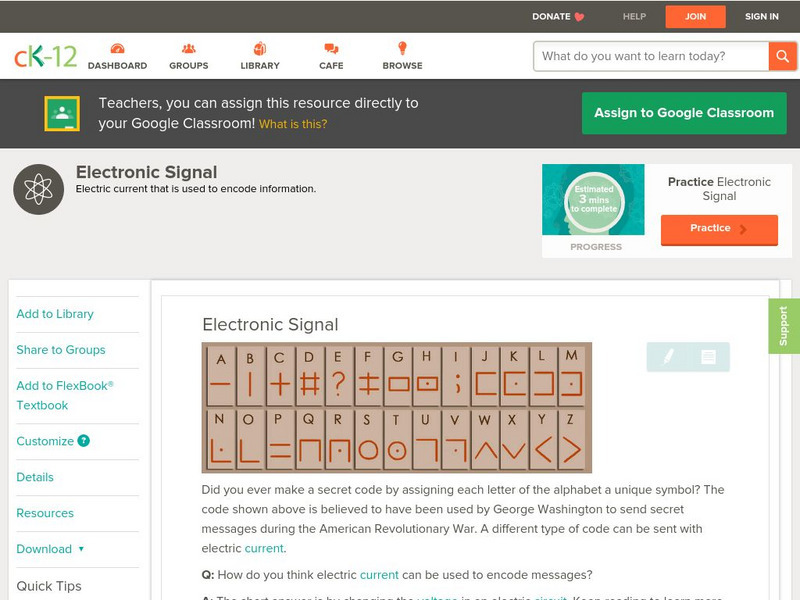This screenshot has height=600, width=800.
Task: Open the Cafe chat icon
Action: (331, 49)
